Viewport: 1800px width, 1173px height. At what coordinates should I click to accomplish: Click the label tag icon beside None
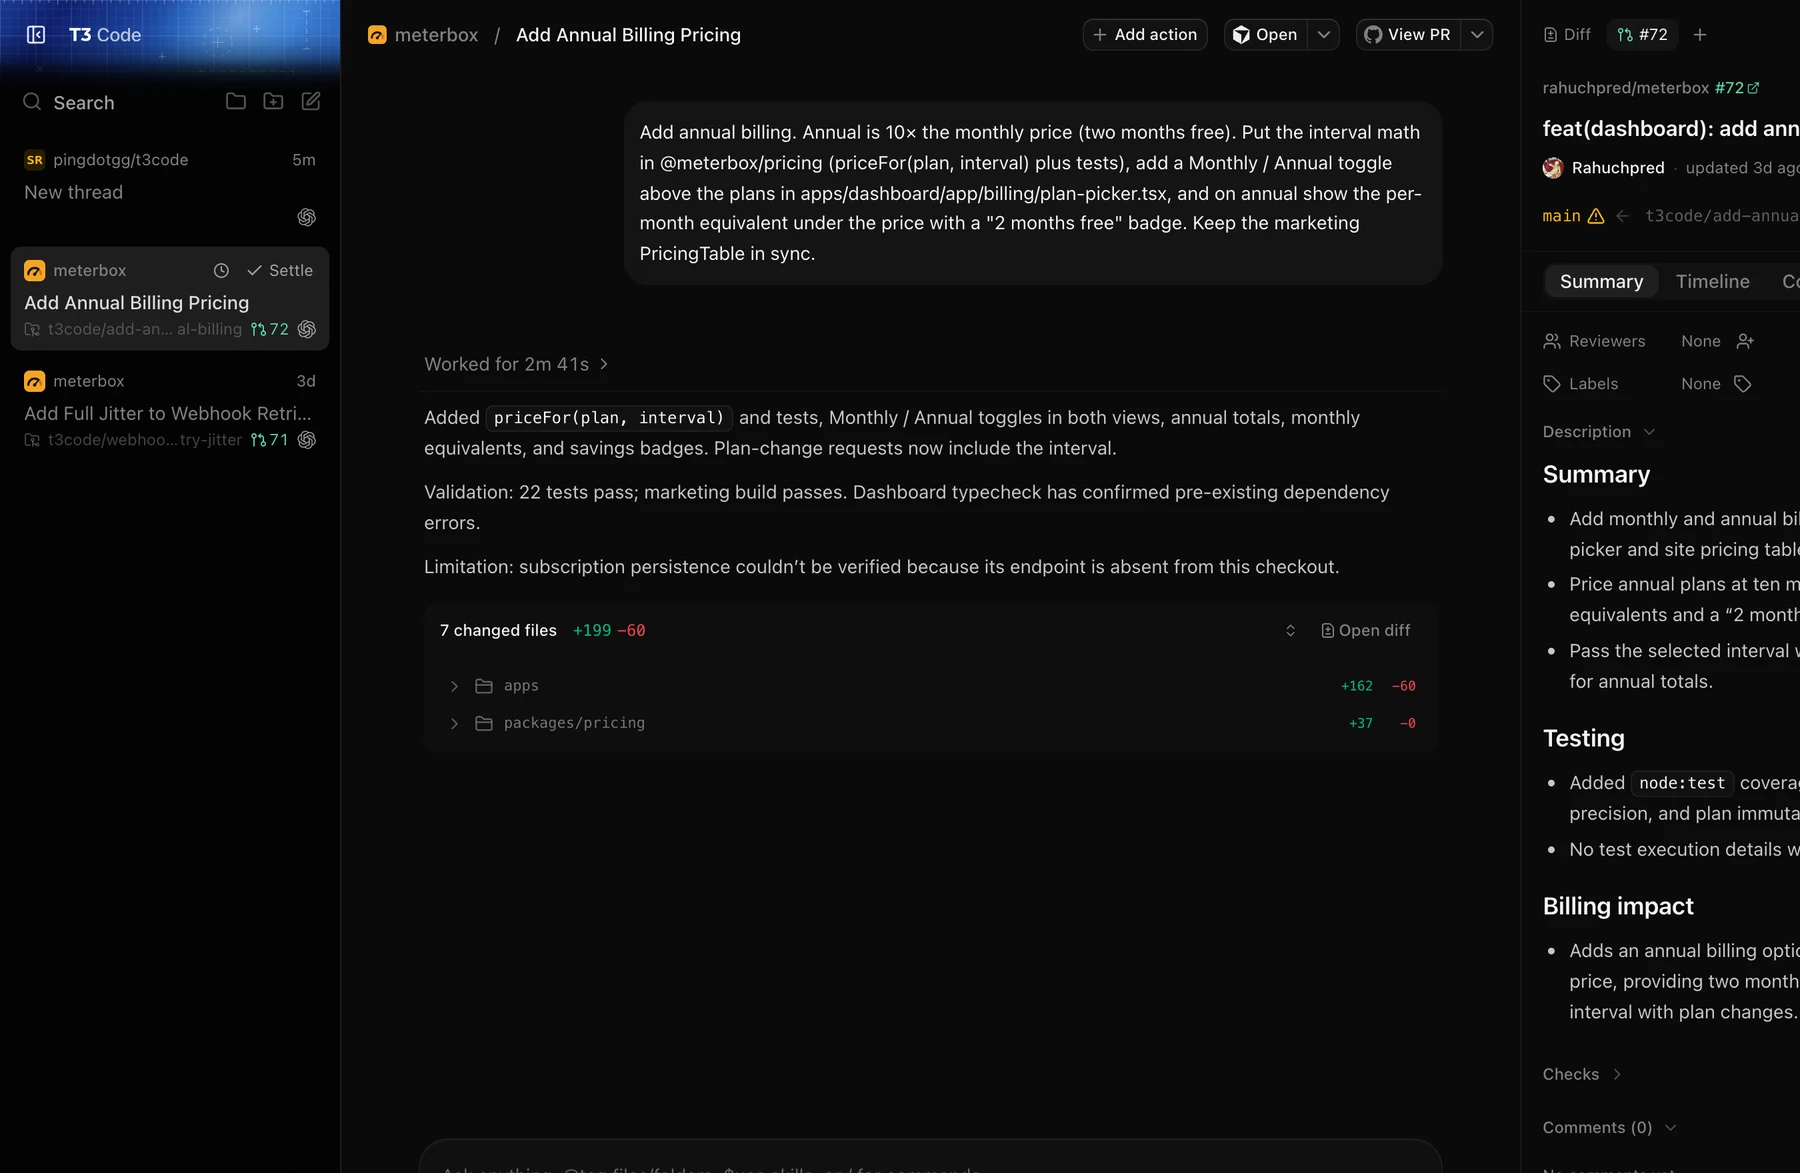[x=1743, y=384]
